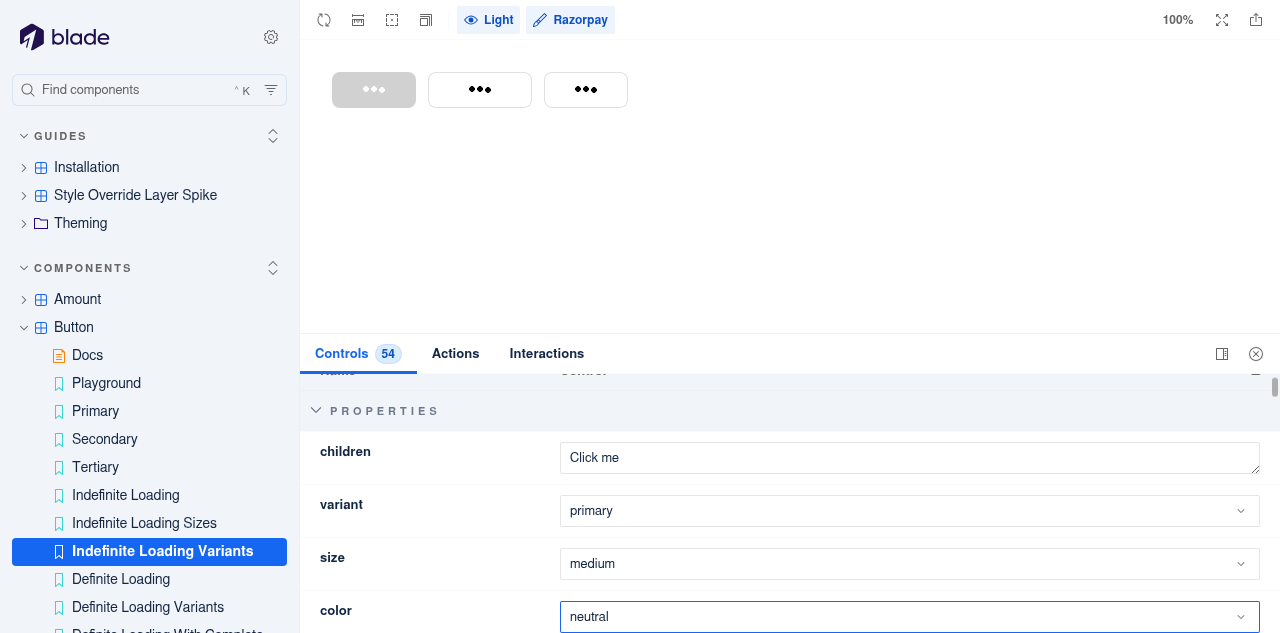Viewport: 1280px width, 633px height.
Task: Open the Razorpay brand theme switcher
Action: tap(570, 20)
